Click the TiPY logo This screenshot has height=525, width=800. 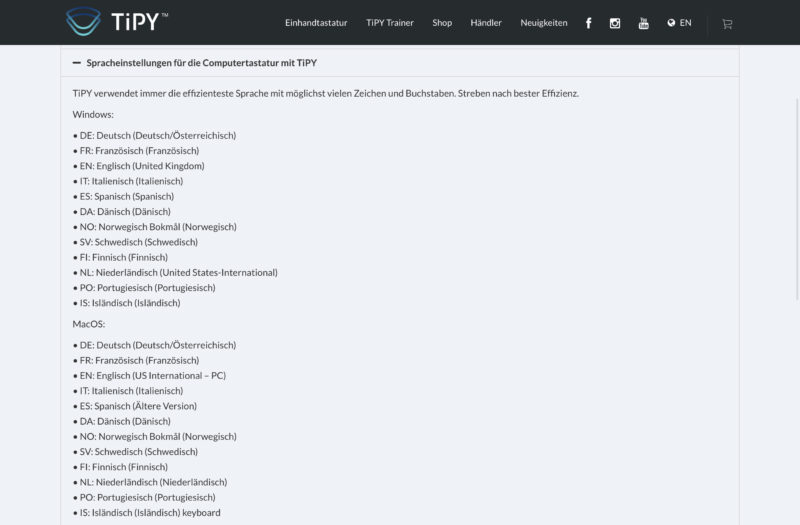tap(117, 21)
